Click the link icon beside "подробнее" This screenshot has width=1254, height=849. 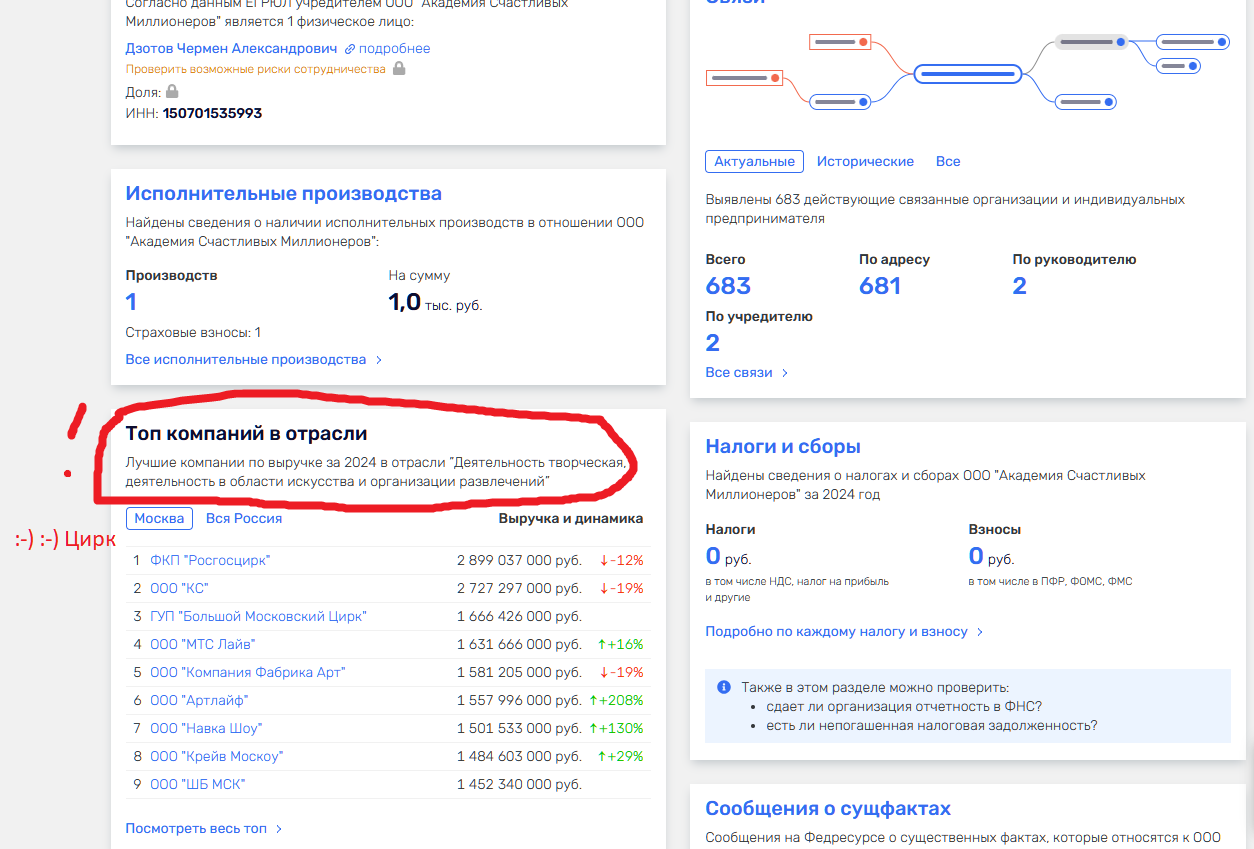(350, 49)
